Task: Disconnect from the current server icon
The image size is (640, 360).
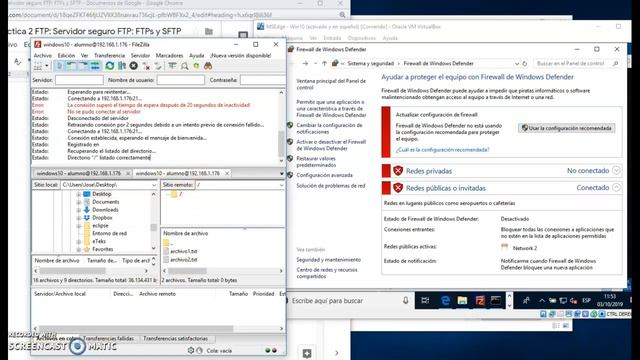Action: tap(146, 66)
